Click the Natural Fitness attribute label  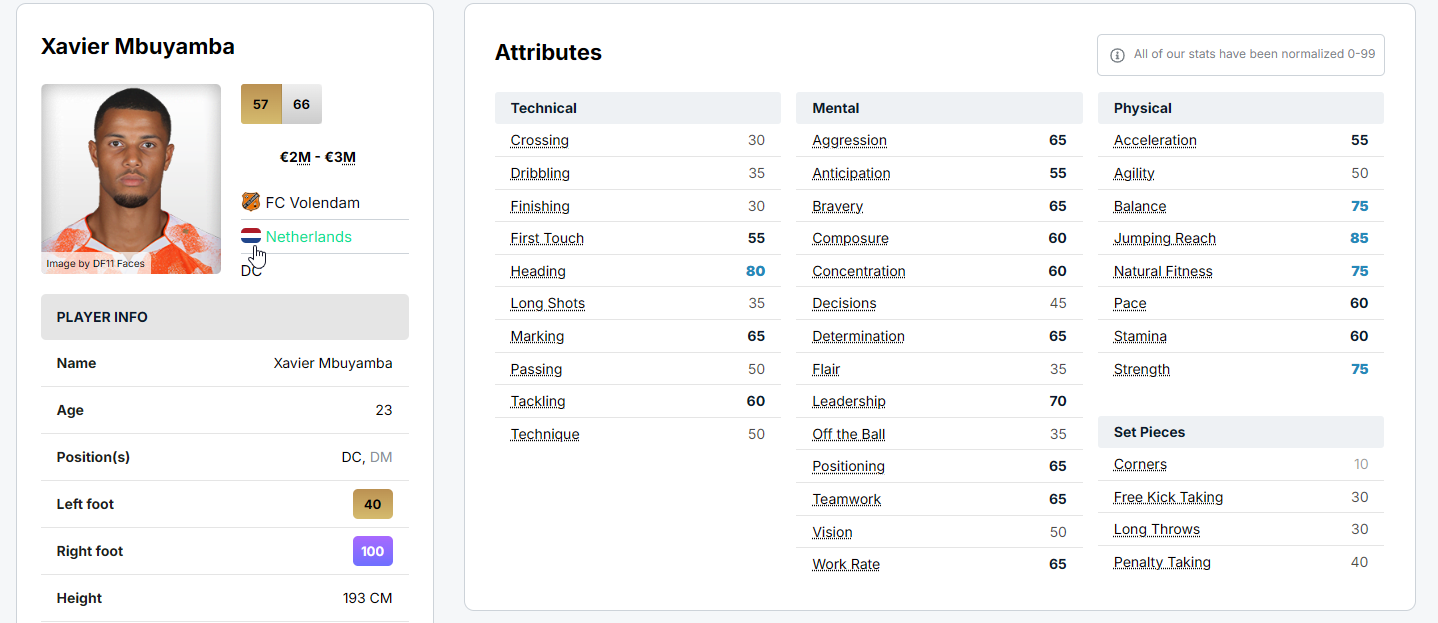1162,271
